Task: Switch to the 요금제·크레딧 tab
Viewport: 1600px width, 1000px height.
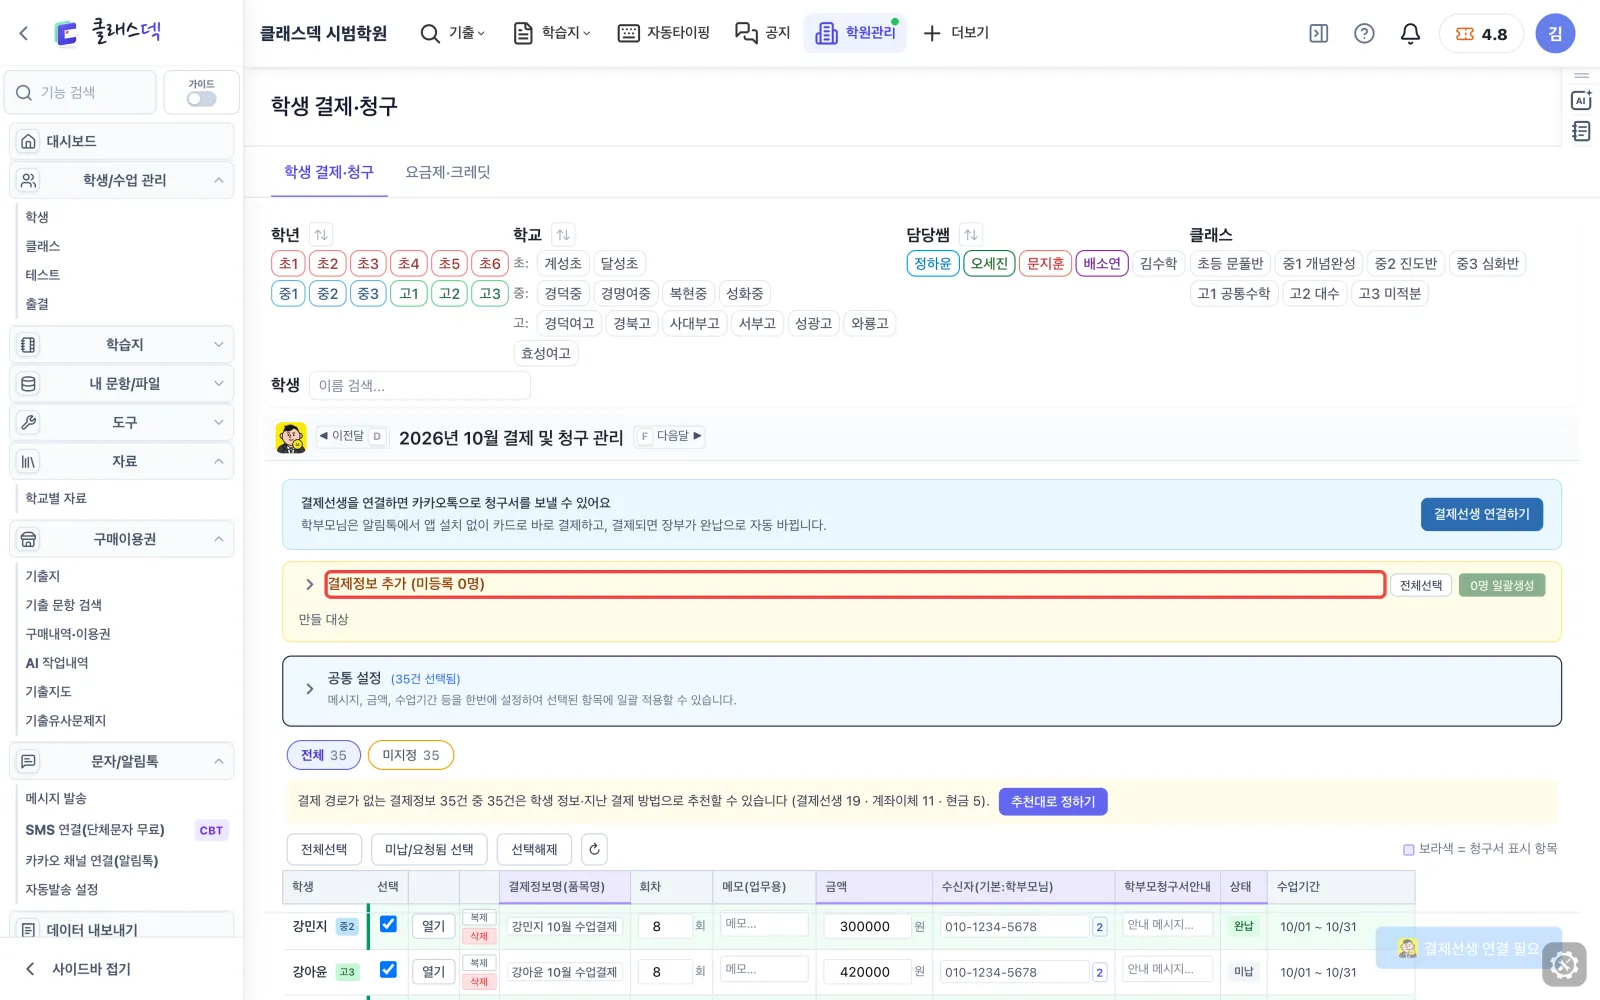Action: tap(447, 172)
